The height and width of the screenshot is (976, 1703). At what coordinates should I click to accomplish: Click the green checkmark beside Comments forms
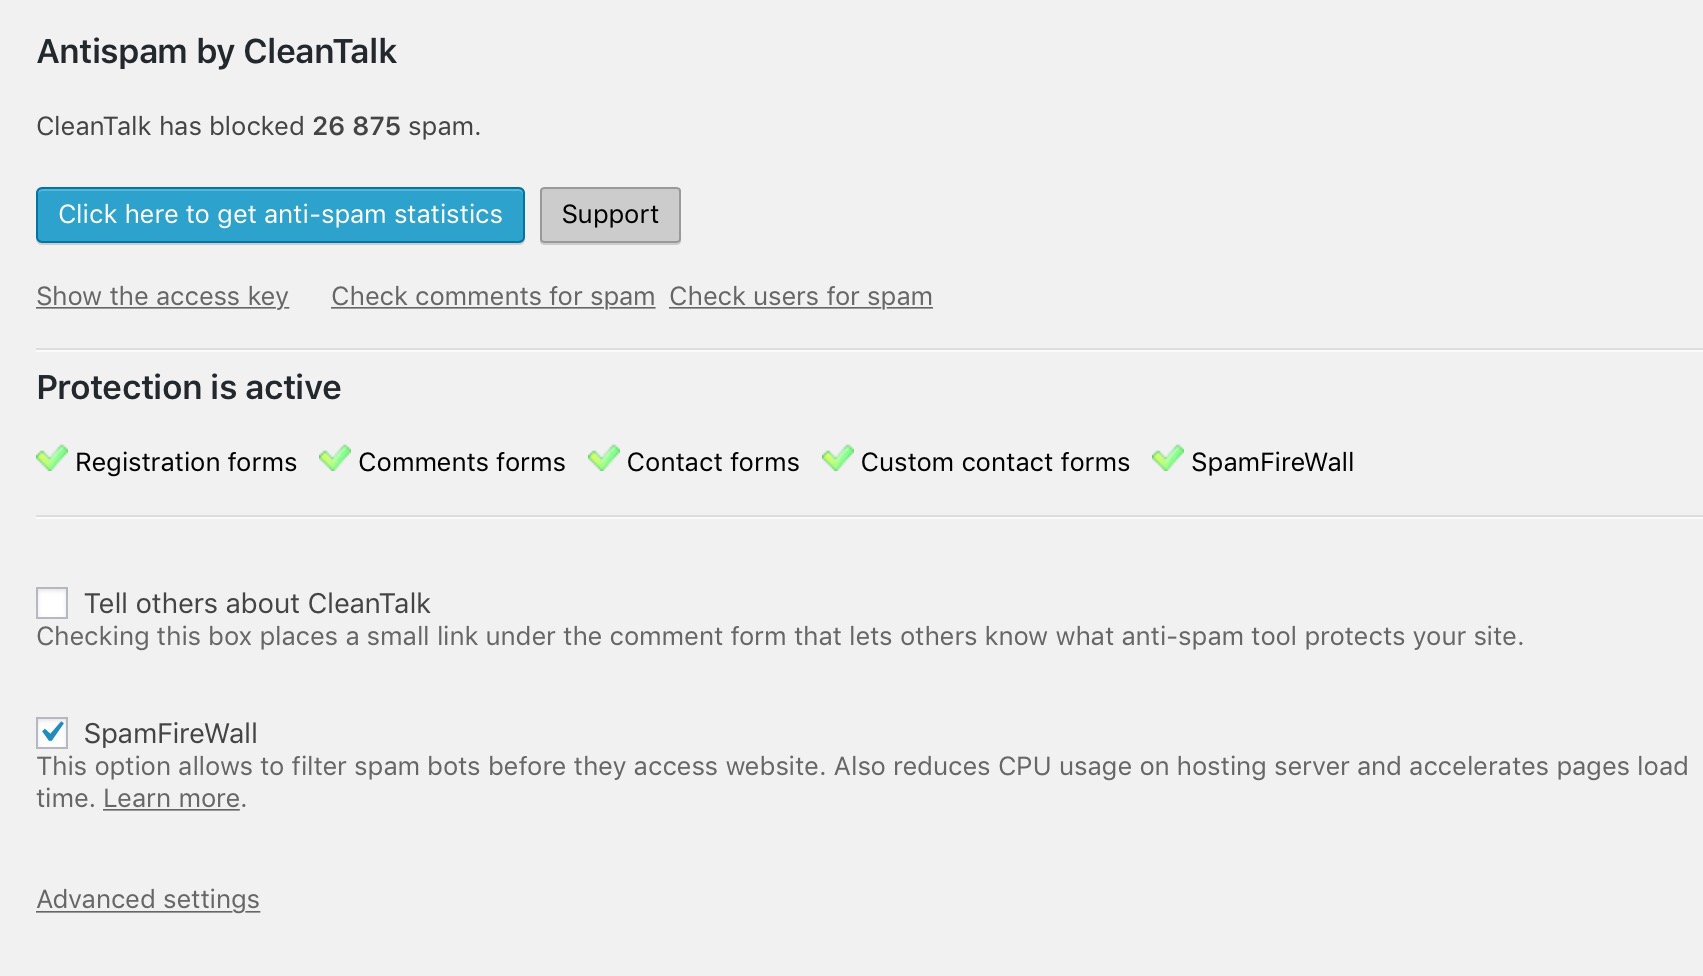(x=335, y=459)
